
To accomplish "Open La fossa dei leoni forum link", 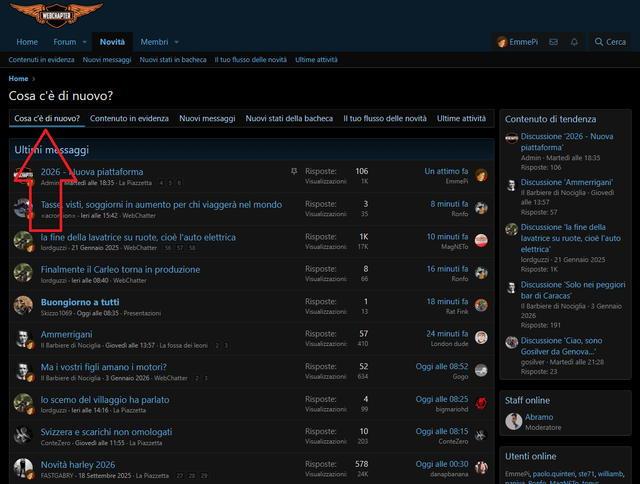I will (184, 345).
